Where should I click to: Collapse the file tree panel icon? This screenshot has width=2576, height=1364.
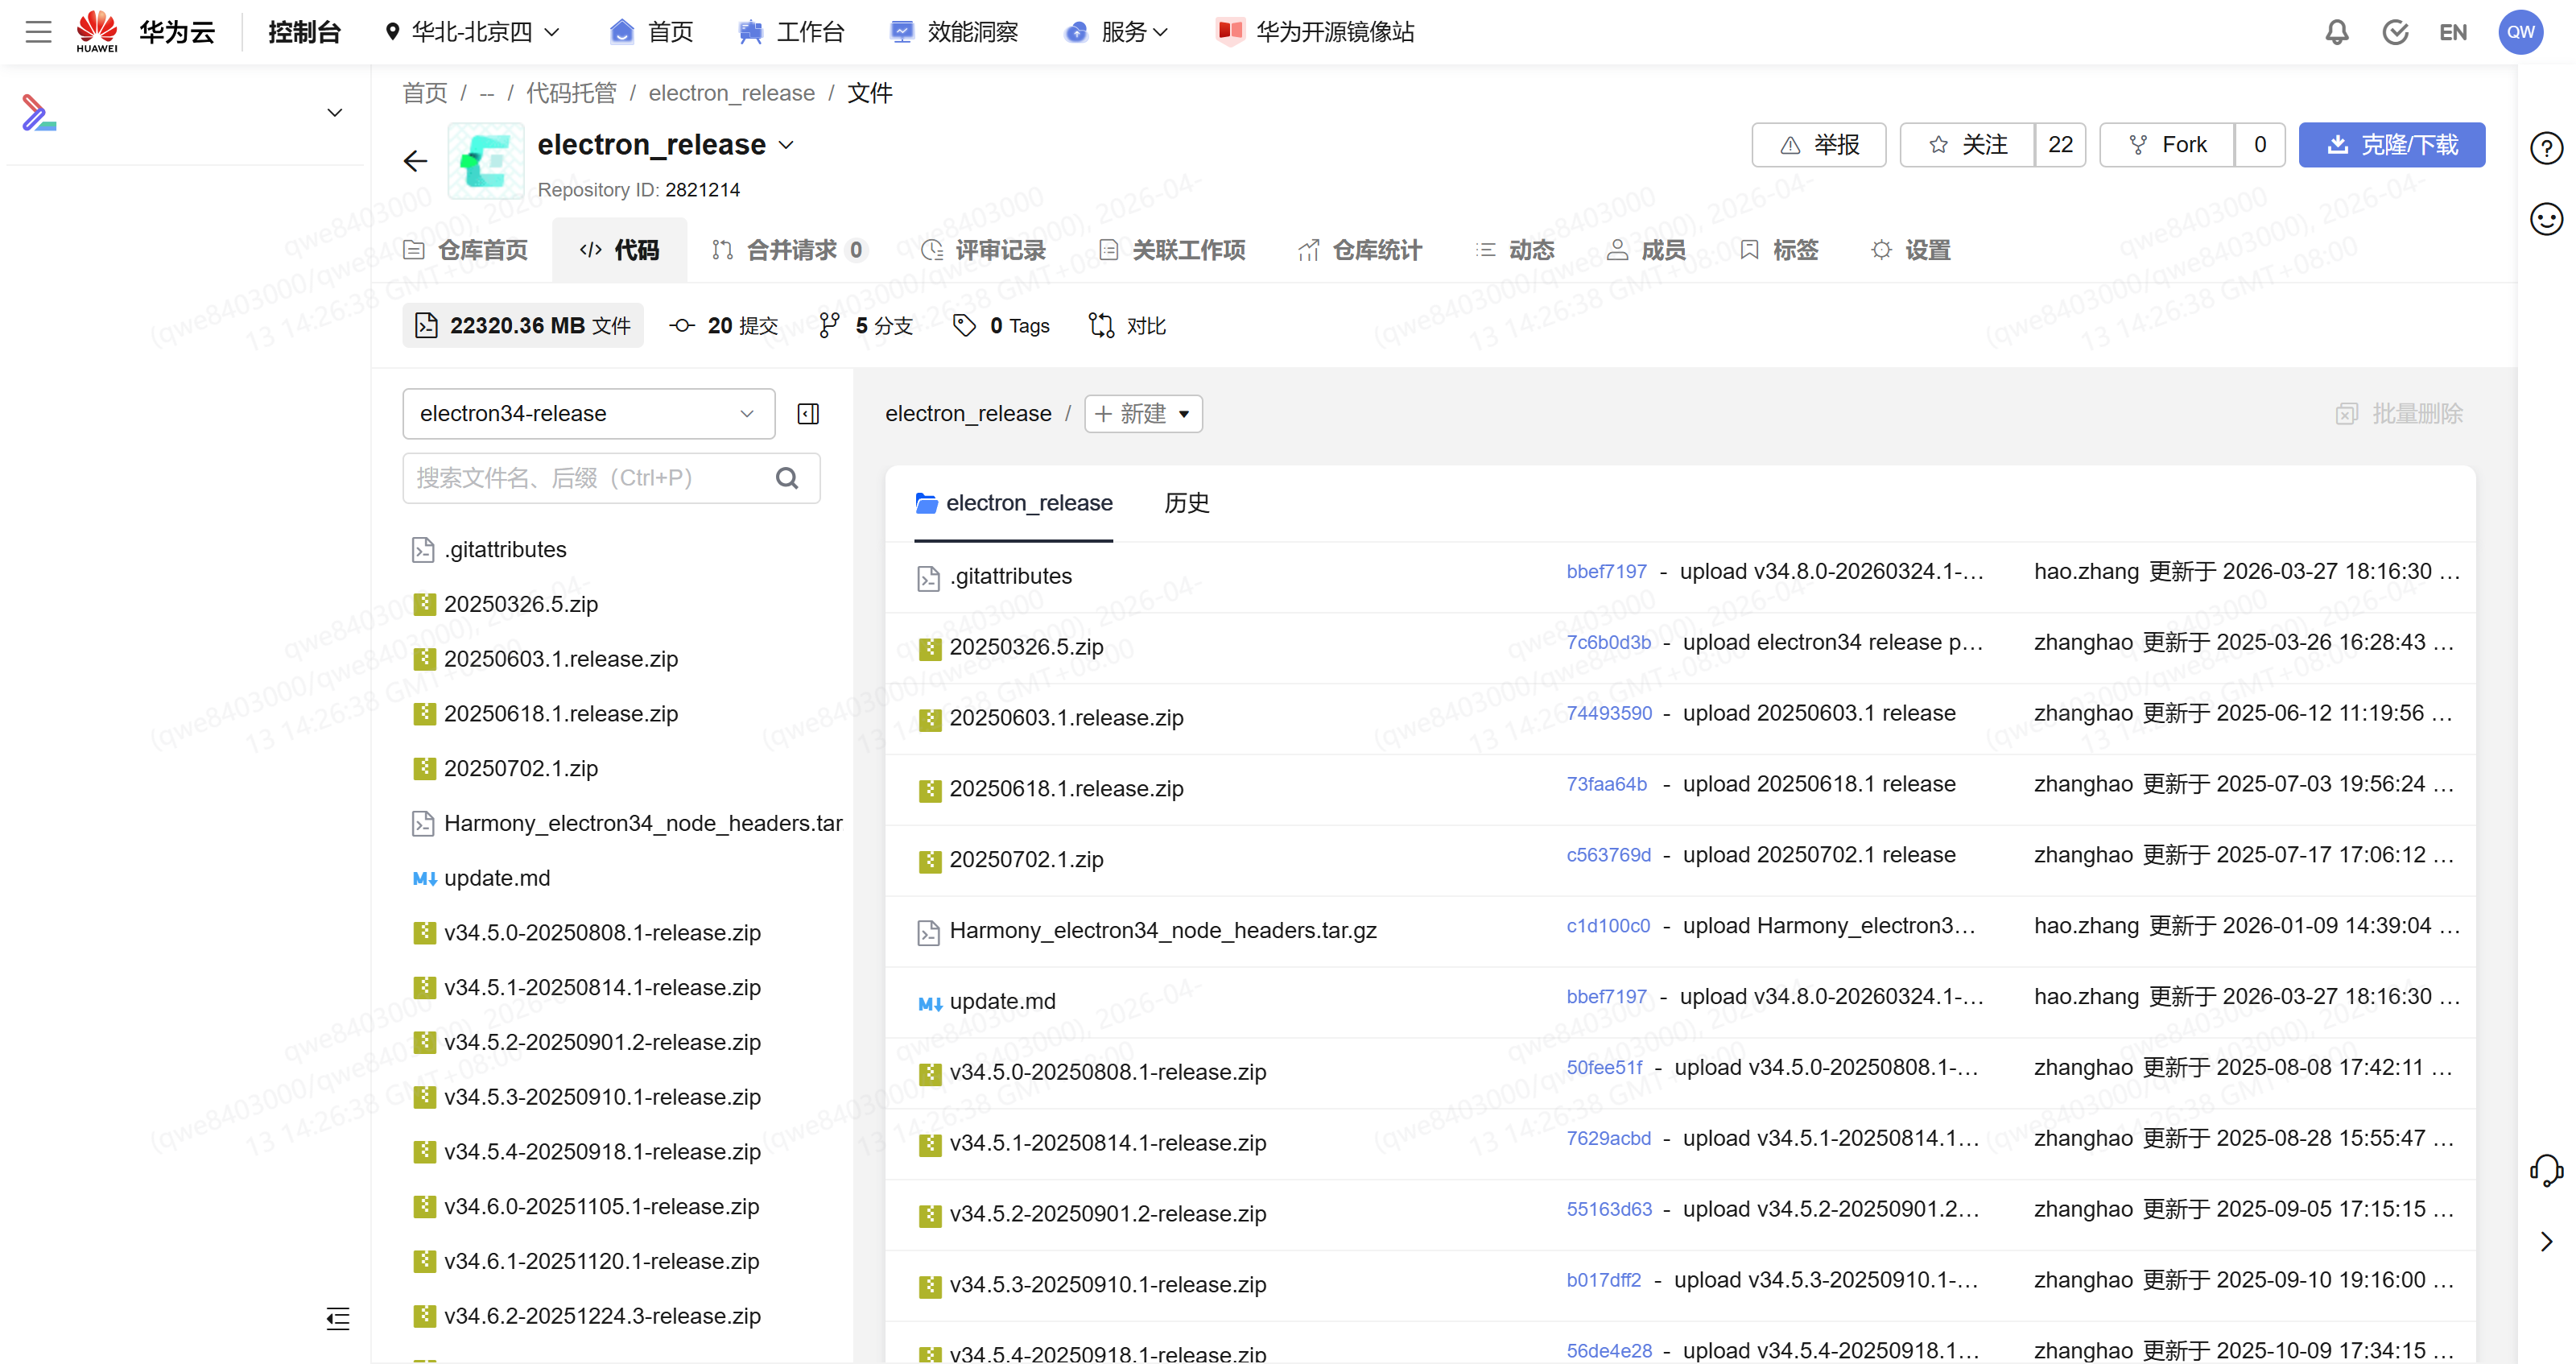click(808, 414)
